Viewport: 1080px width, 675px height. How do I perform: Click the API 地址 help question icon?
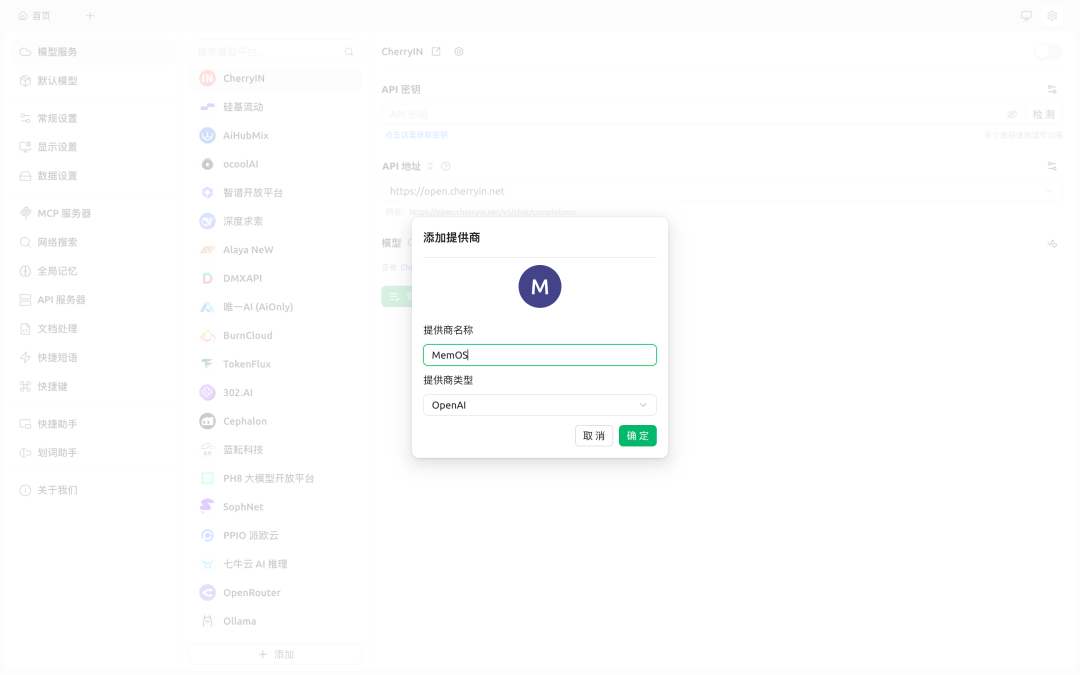pos(446,166)
